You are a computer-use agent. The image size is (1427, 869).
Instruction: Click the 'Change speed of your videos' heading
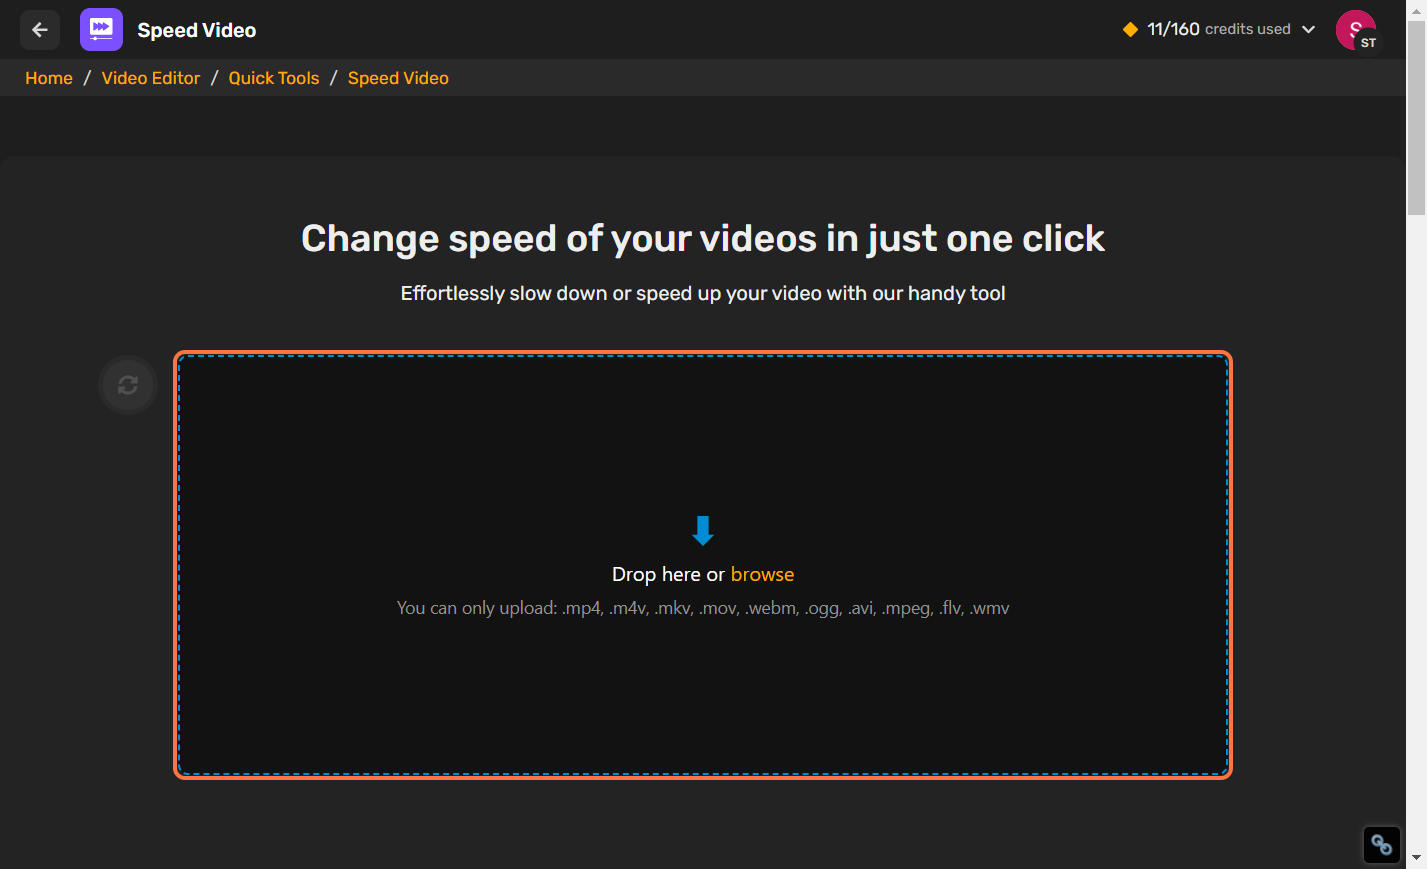[703, 238]
